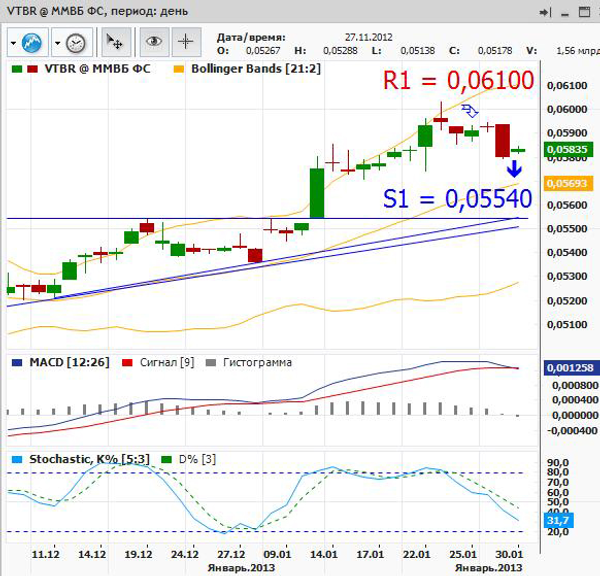Click the blue MACD legend swatch
Screen dimensions: 600x576
(17, 362)
